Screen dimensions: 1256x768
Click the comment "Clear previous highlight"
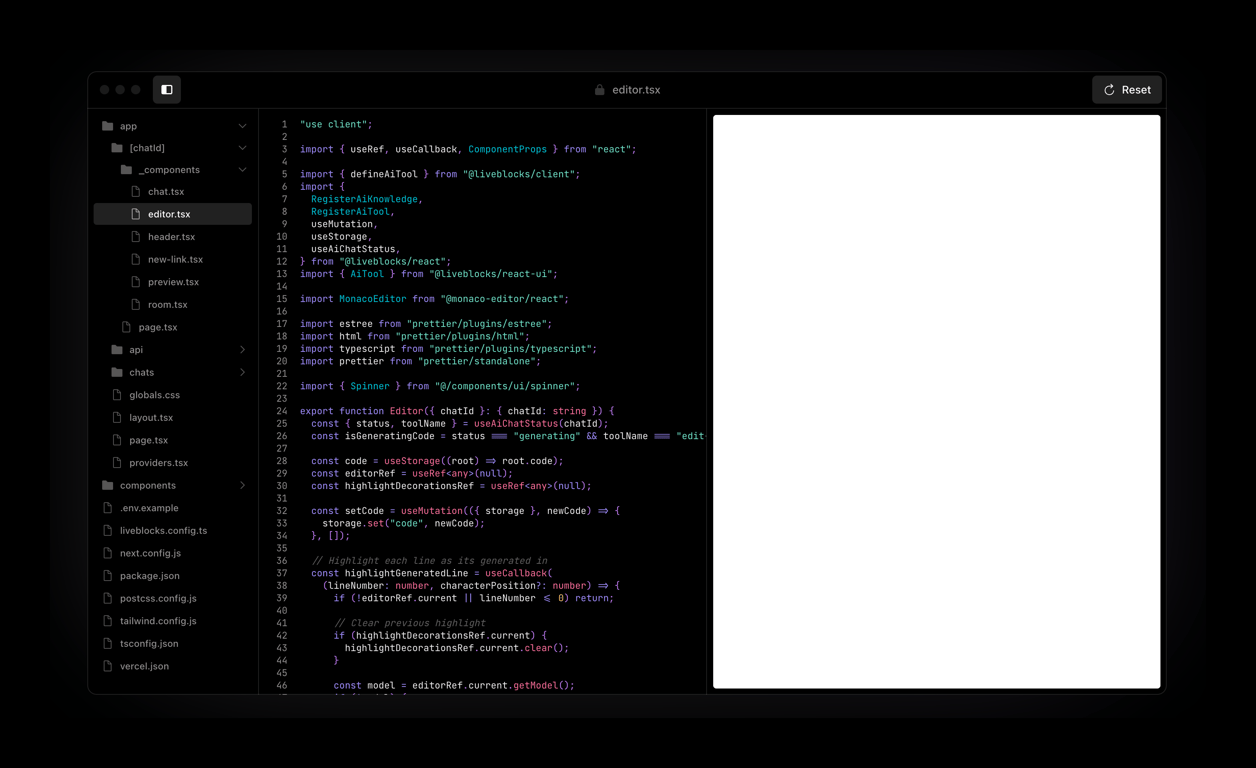[410, 623]
